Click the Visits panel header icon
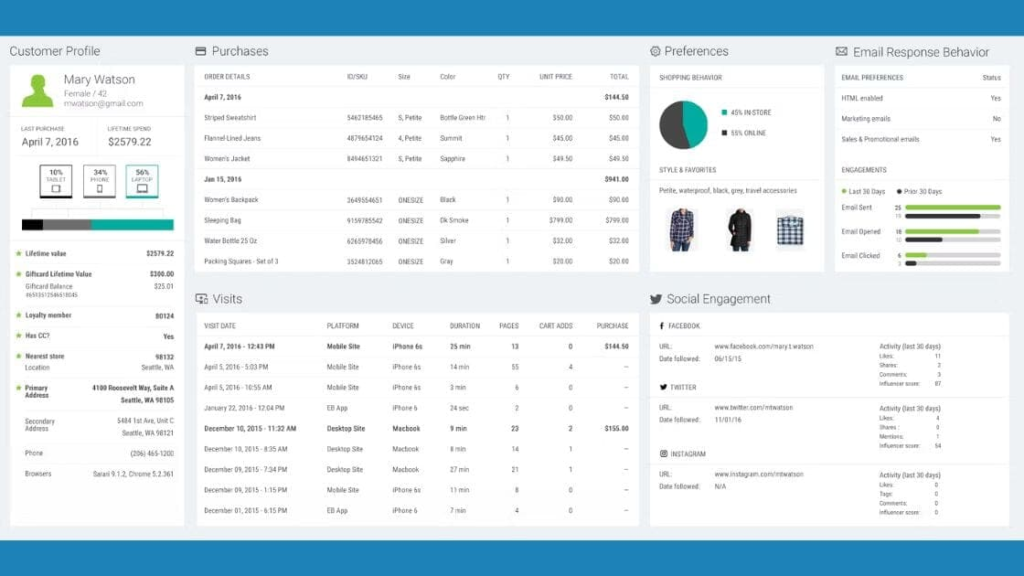This screenshot has width=1024, height=576. pos(201,299)
